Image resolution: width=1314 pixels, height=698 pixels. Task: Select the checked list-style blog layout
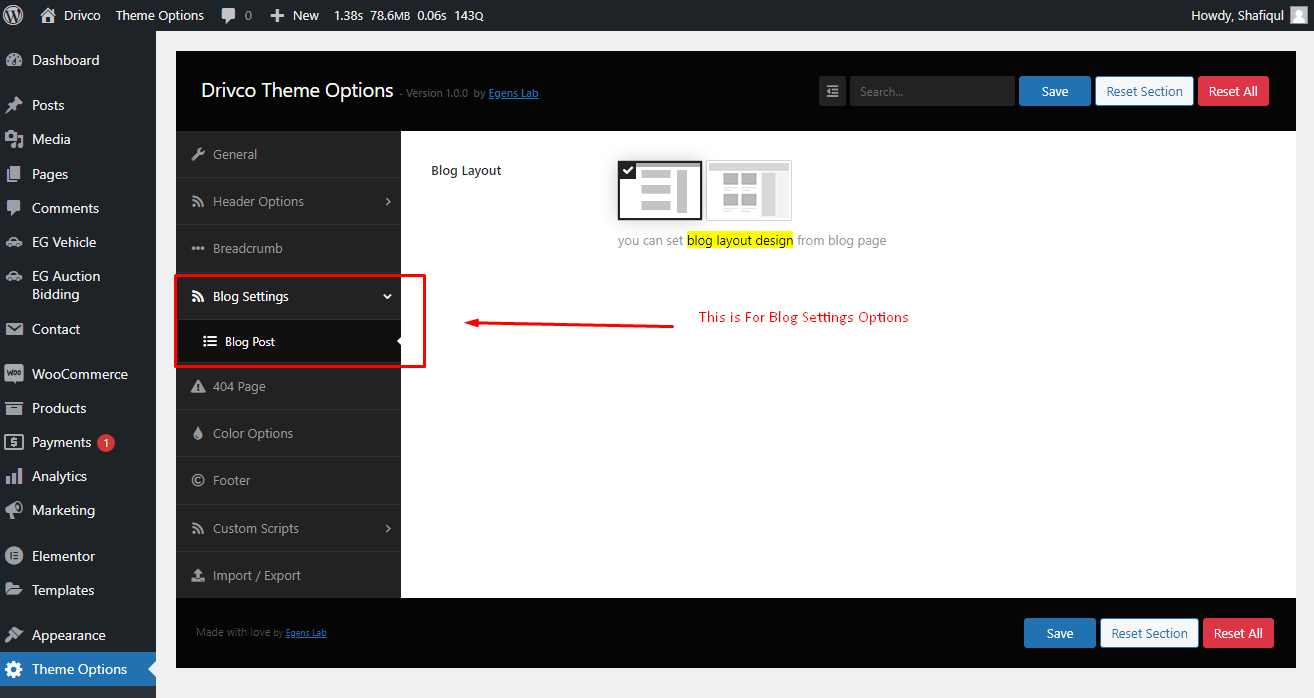(660, 190)
